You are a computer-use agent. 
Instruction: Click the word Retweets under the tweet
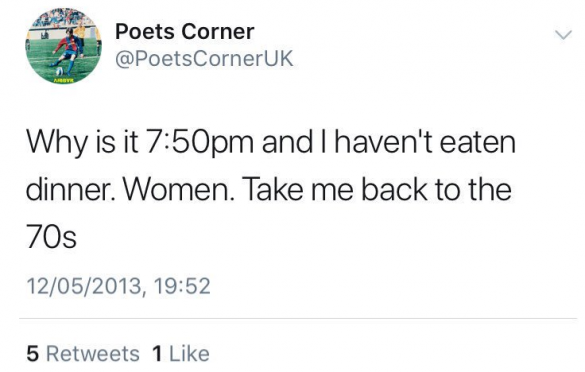(x=93, y=353)
